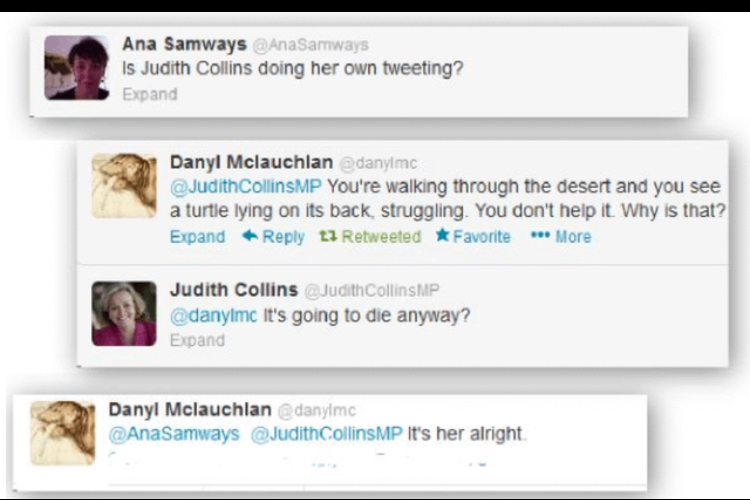
Task: Click the three-dot More icon
Action: pyautogui.click(x=540, y=235)
